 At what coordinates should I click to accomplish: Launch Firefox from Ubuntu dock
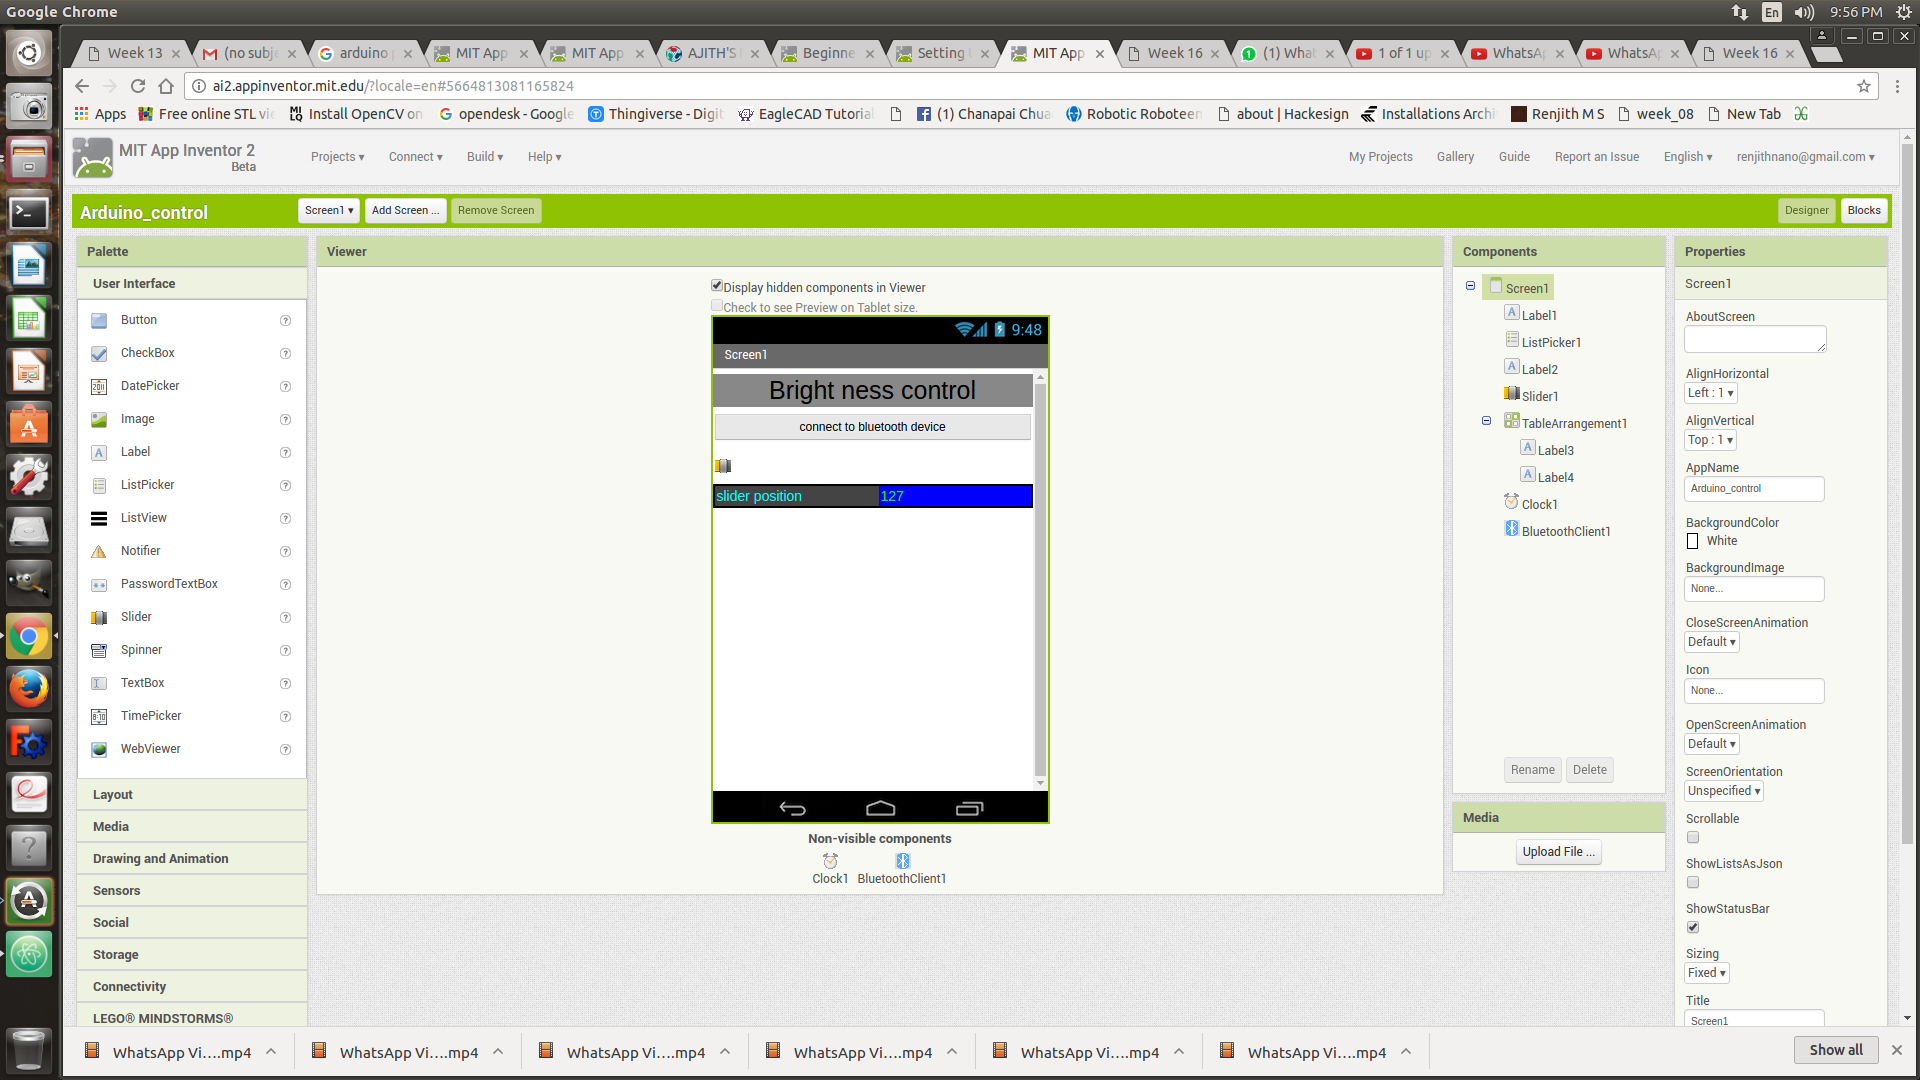pyautogui.click(x=29, y=688)
